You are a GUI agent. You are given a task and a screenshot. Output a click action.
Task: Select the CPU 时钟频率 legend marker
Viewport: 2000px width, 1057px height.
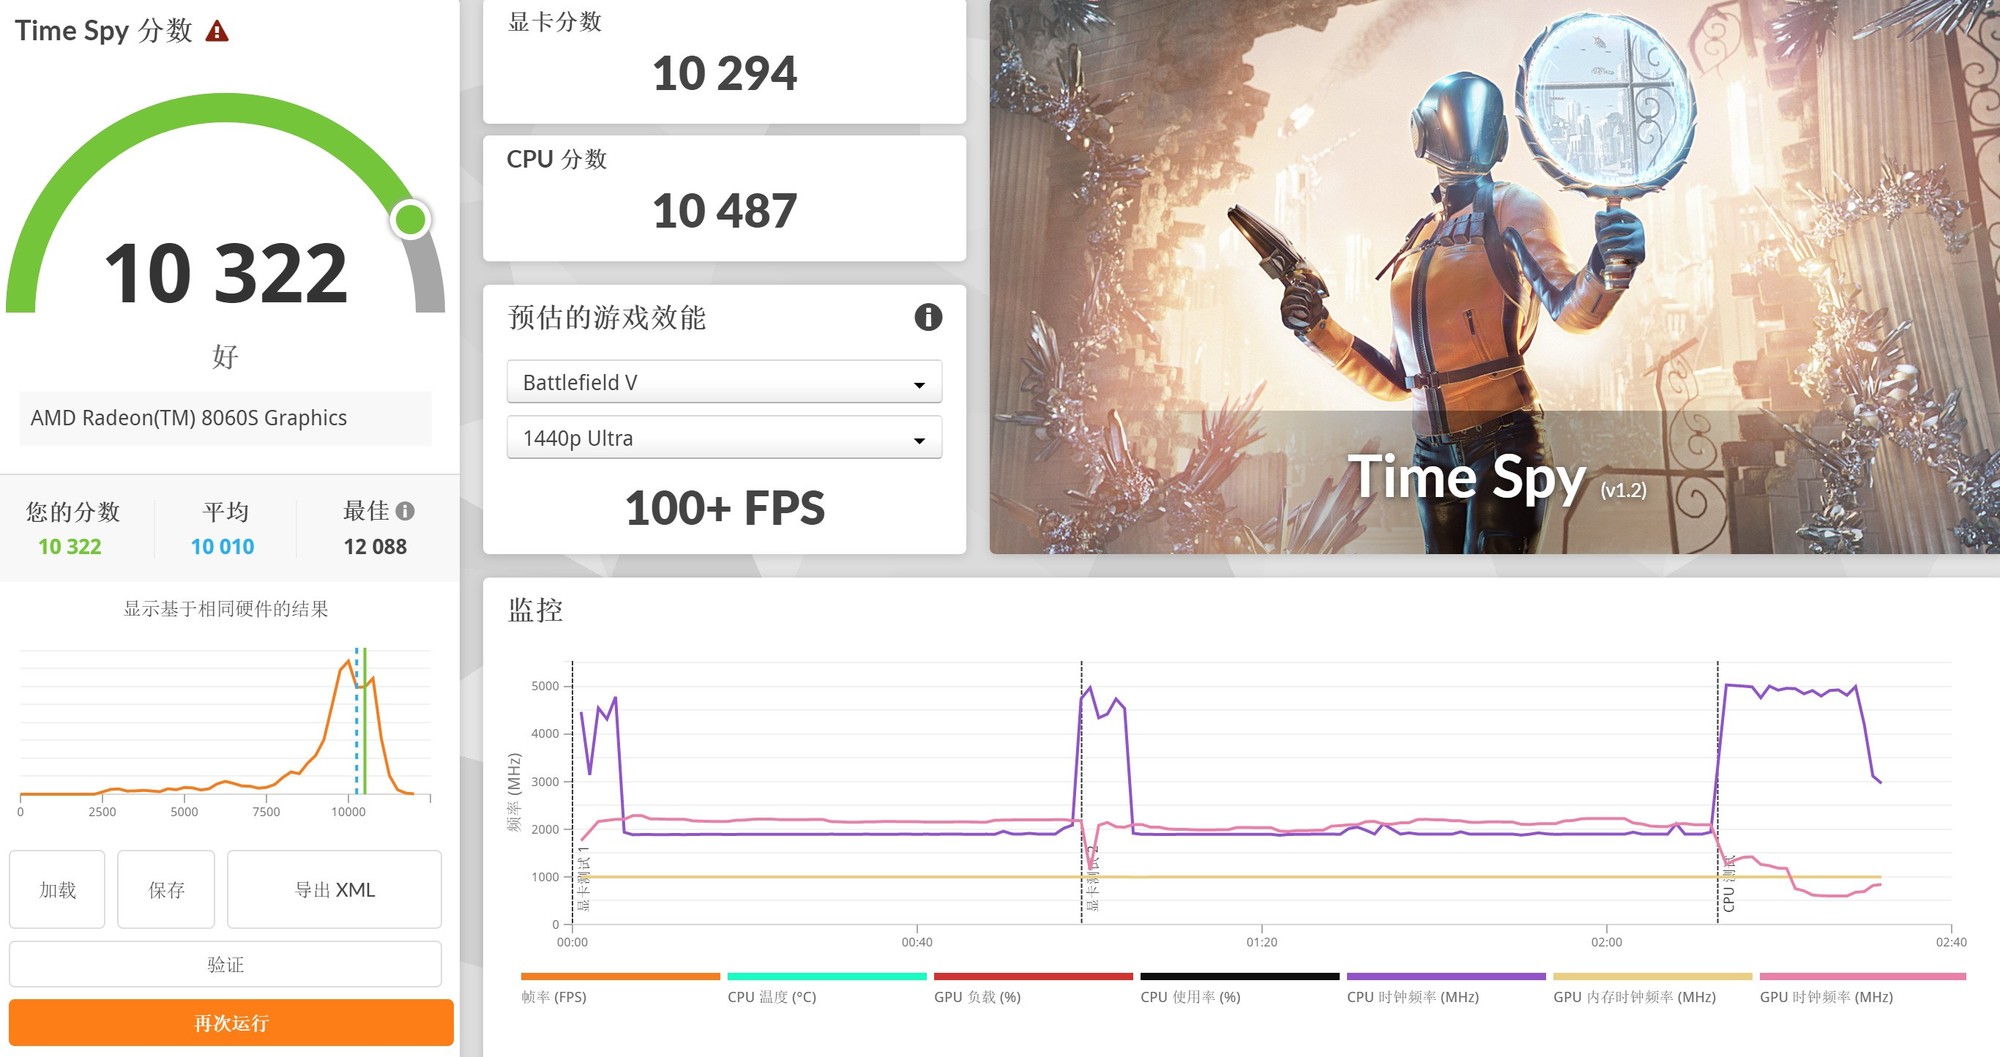(x=1445, y=975)
